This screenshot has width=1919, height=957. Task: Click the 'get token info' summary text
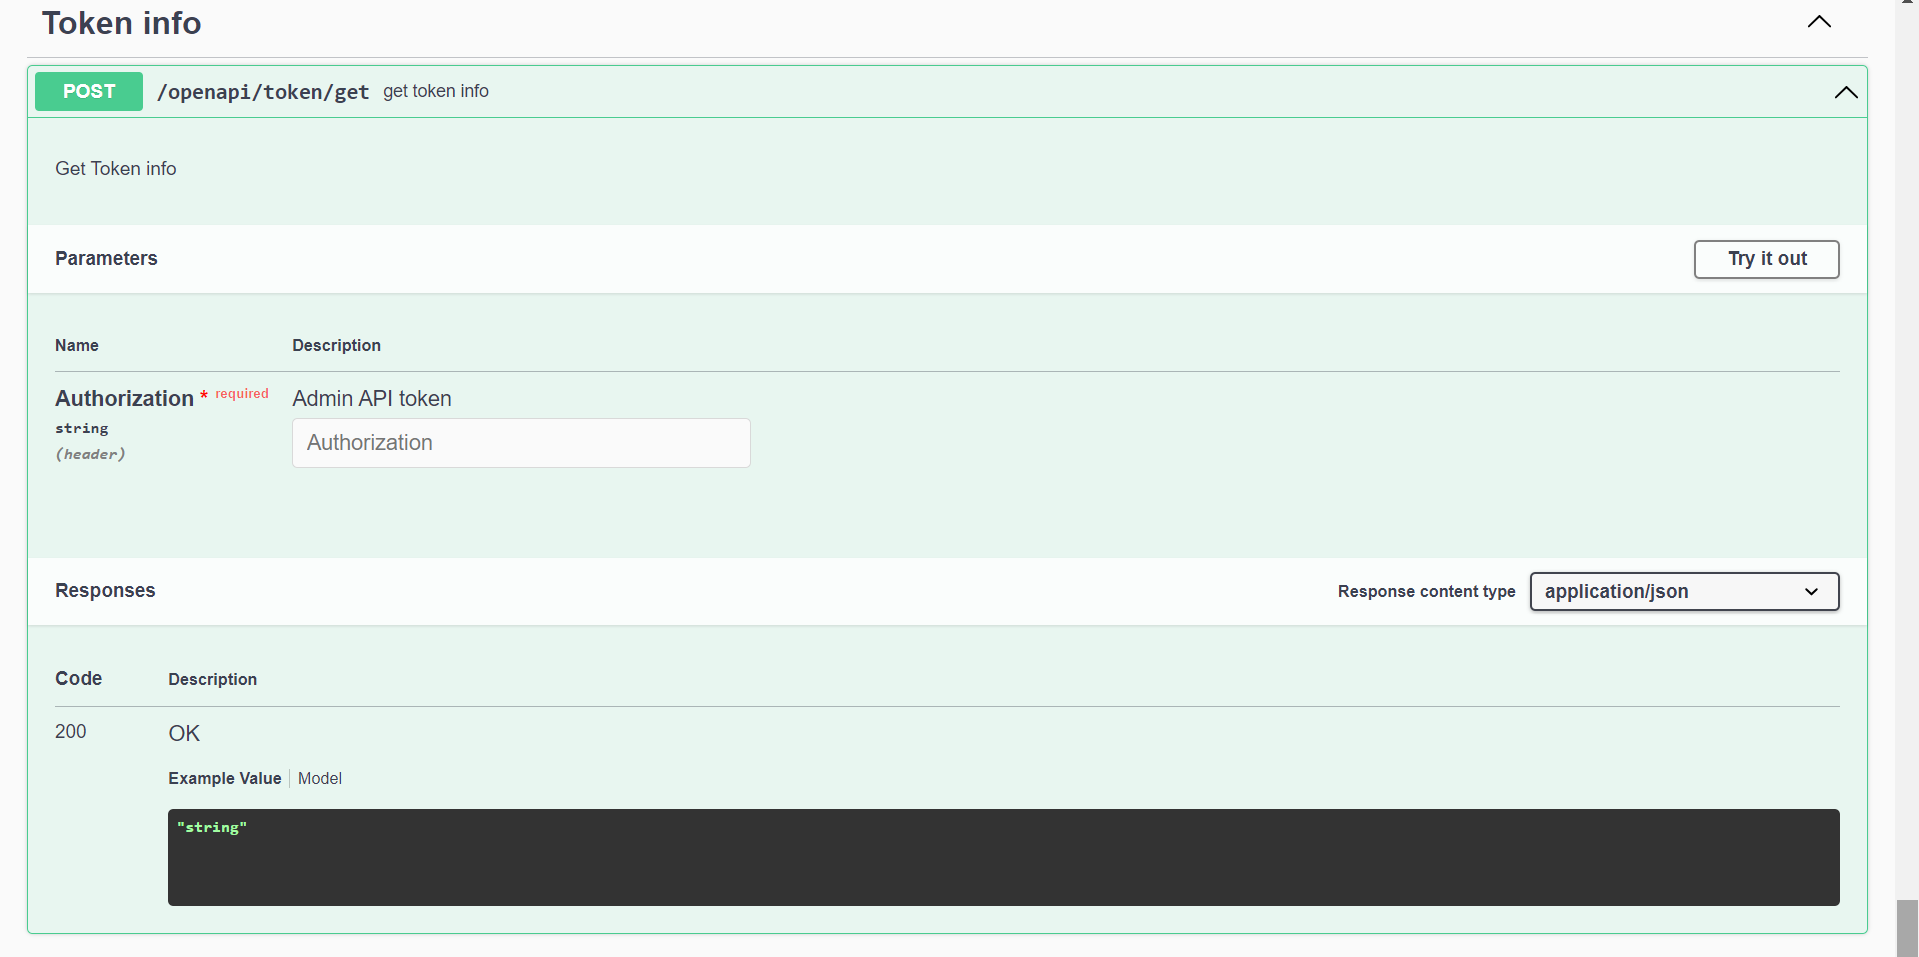click(x=436, y=91)
